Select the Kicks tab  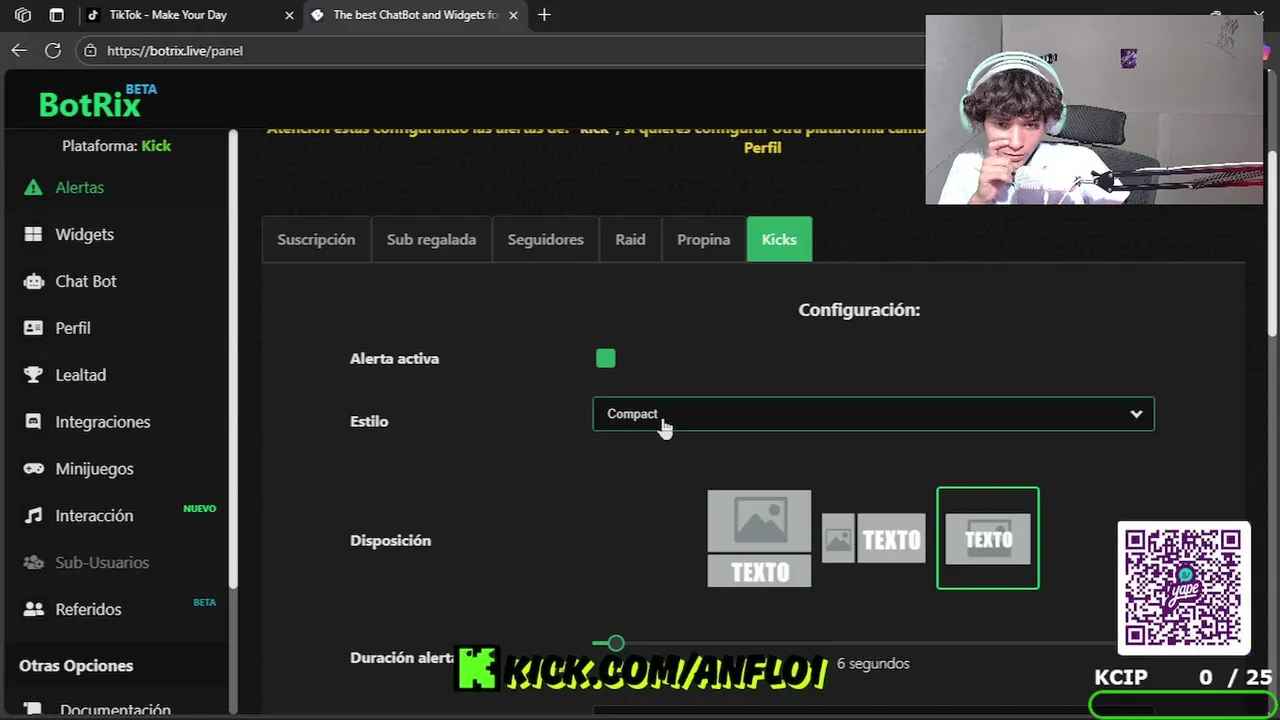779,239
